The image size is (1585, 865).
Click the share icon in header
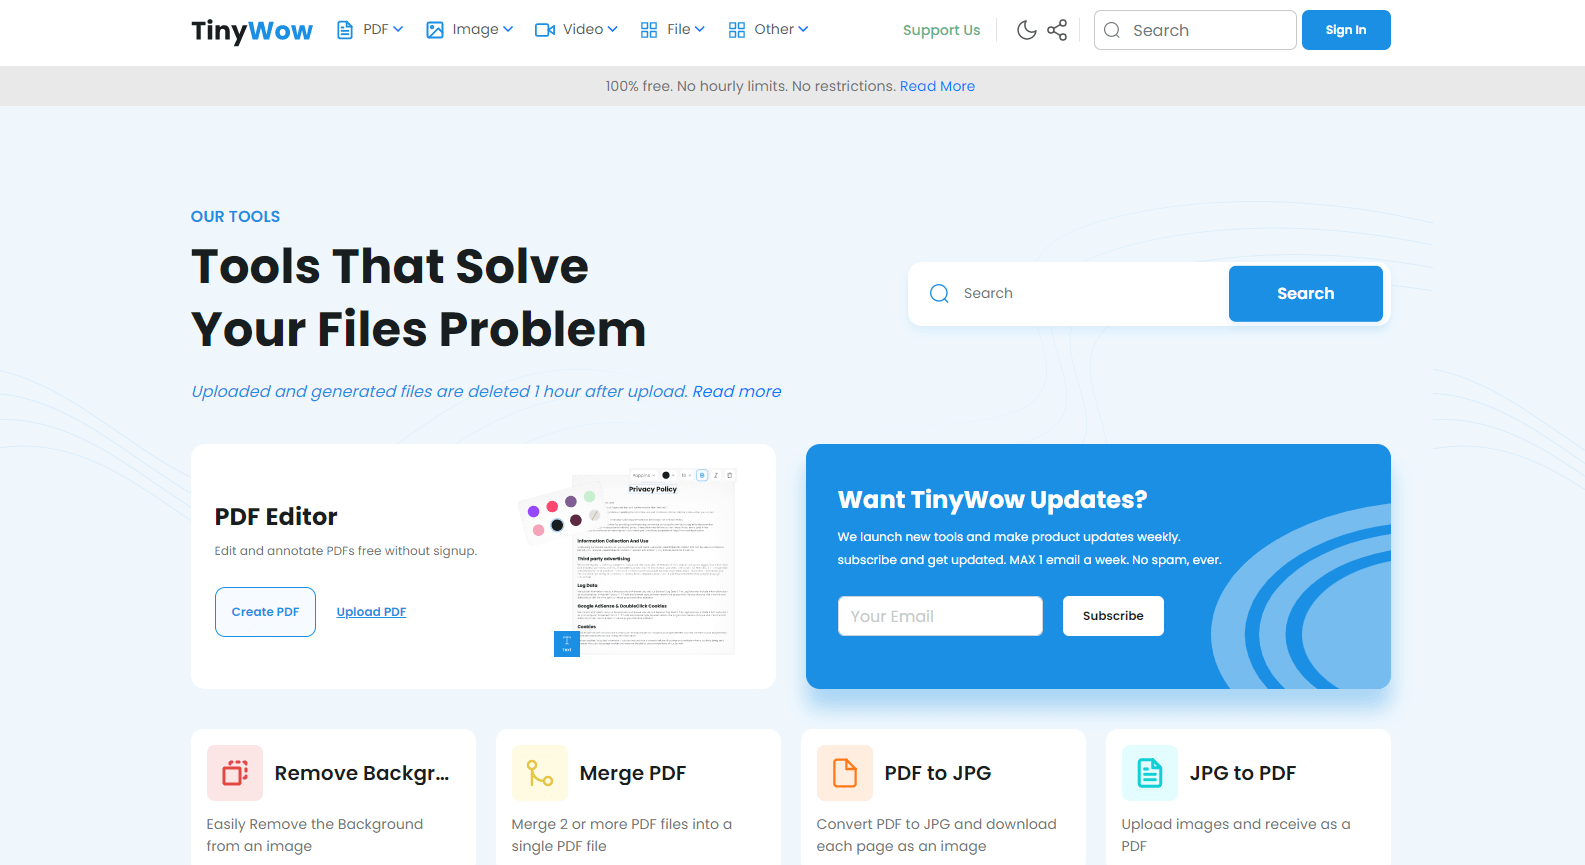[x=1057, y=30]
